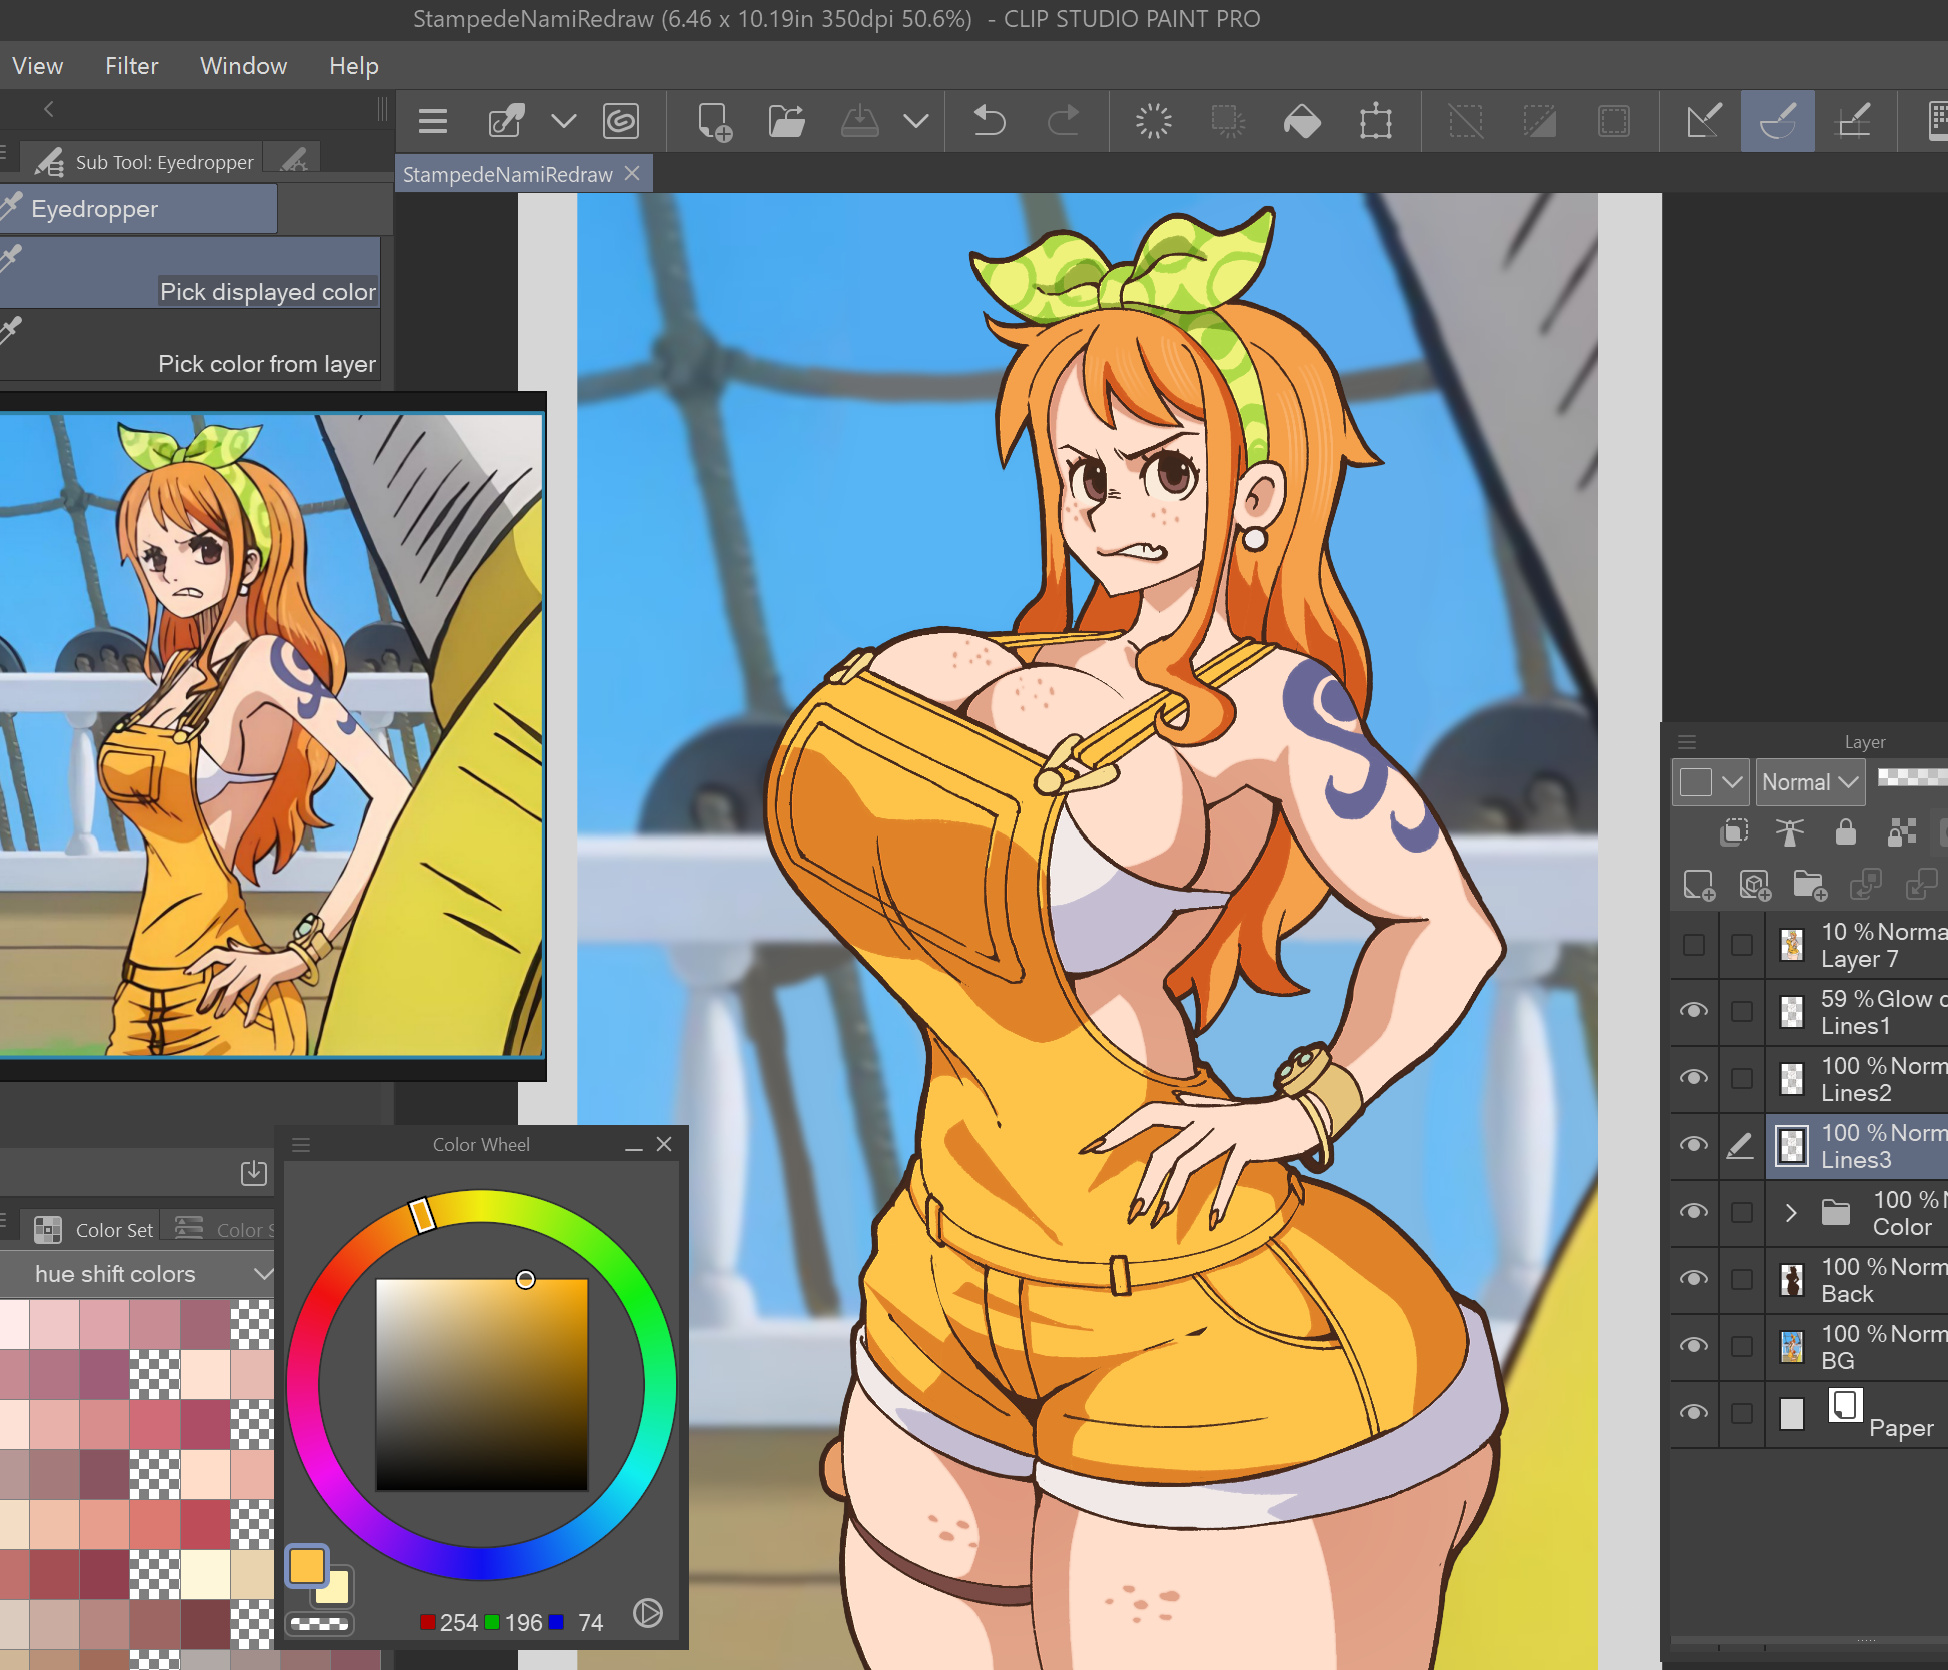The width and height of the screenshot is (1948, 1670).
Task: Click the Lock Layer padlock icon
Action: (1845, 832)
